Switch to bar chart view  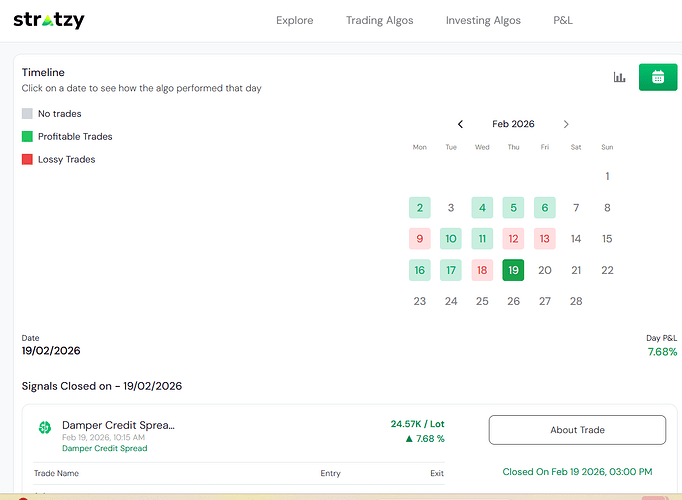tap(619, 77)
